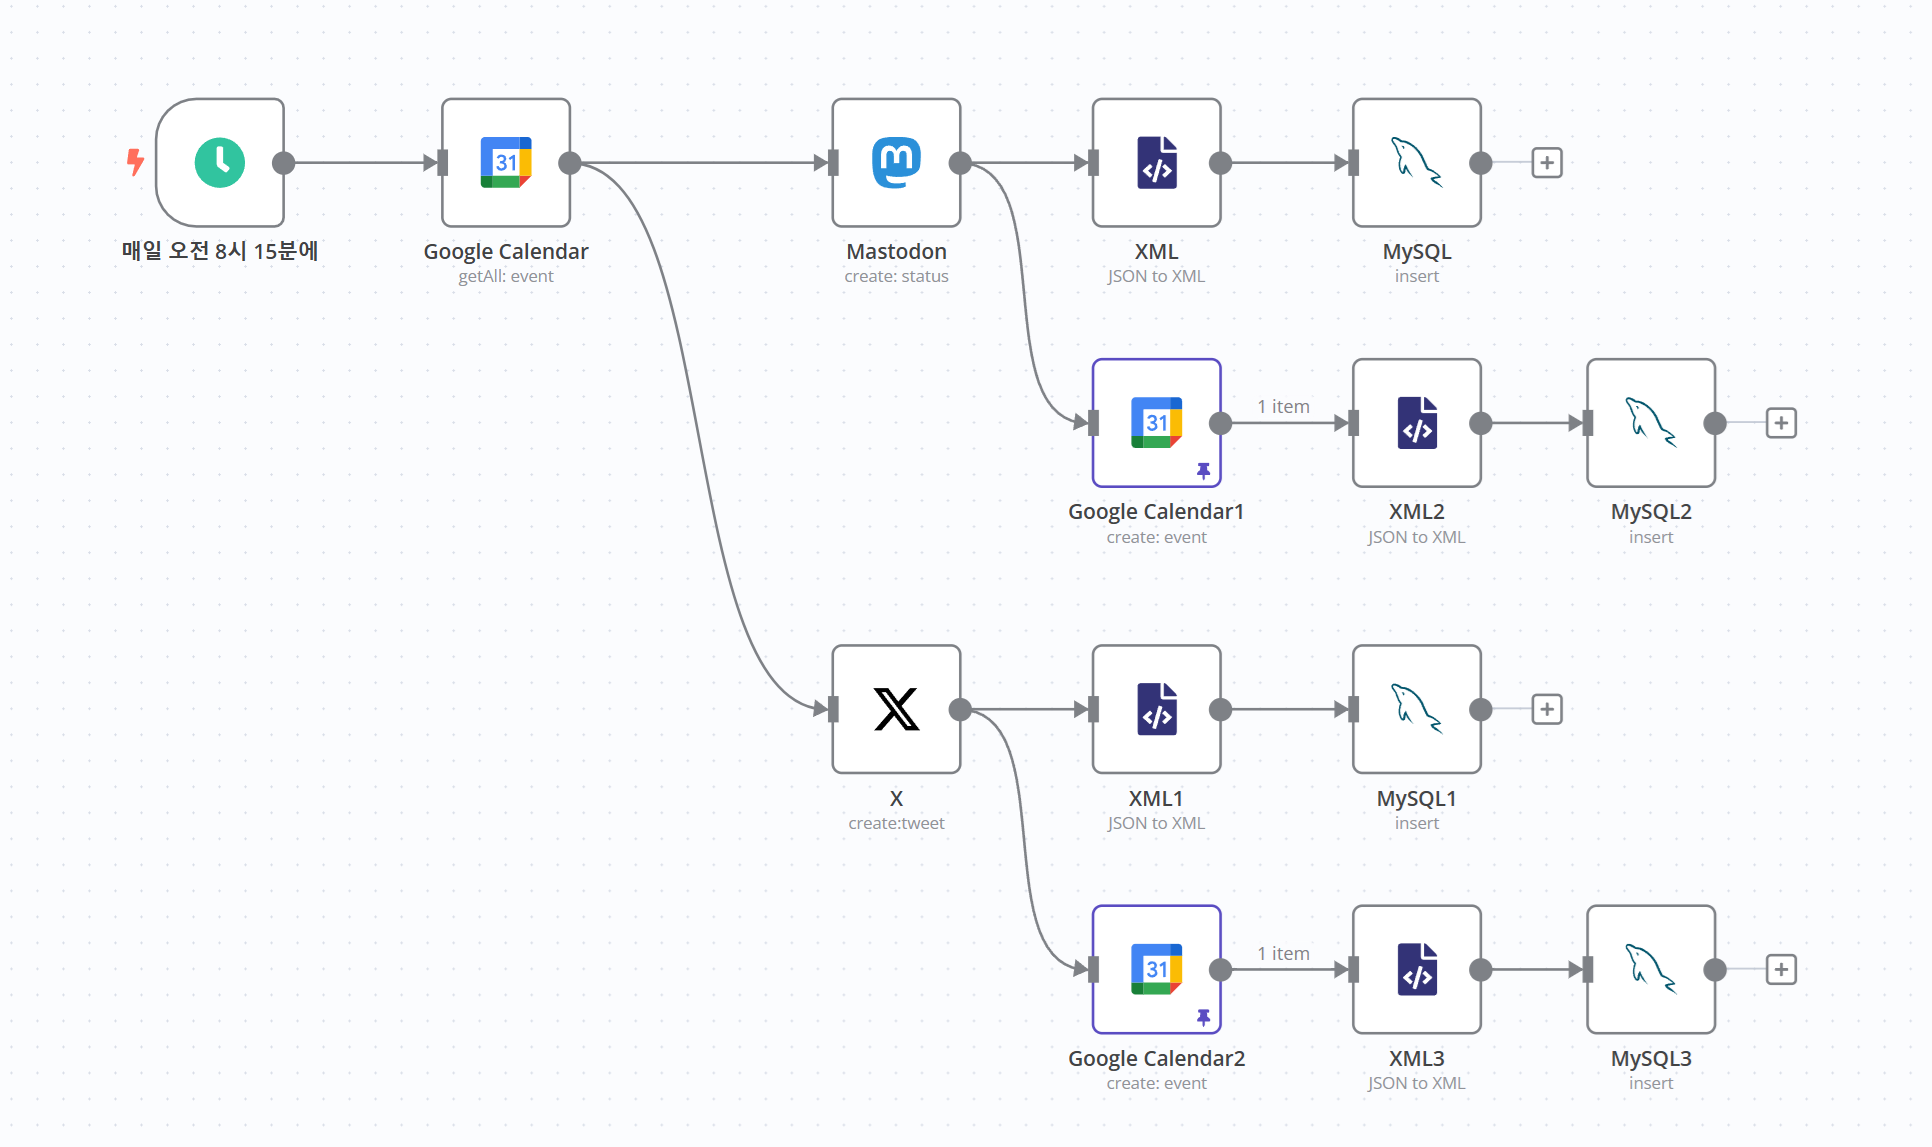The width and height of the screenshot is (1932, 1147).
Task: Click the '1 item' label after Google Calendar1
Action: (x=1284, y=406)
